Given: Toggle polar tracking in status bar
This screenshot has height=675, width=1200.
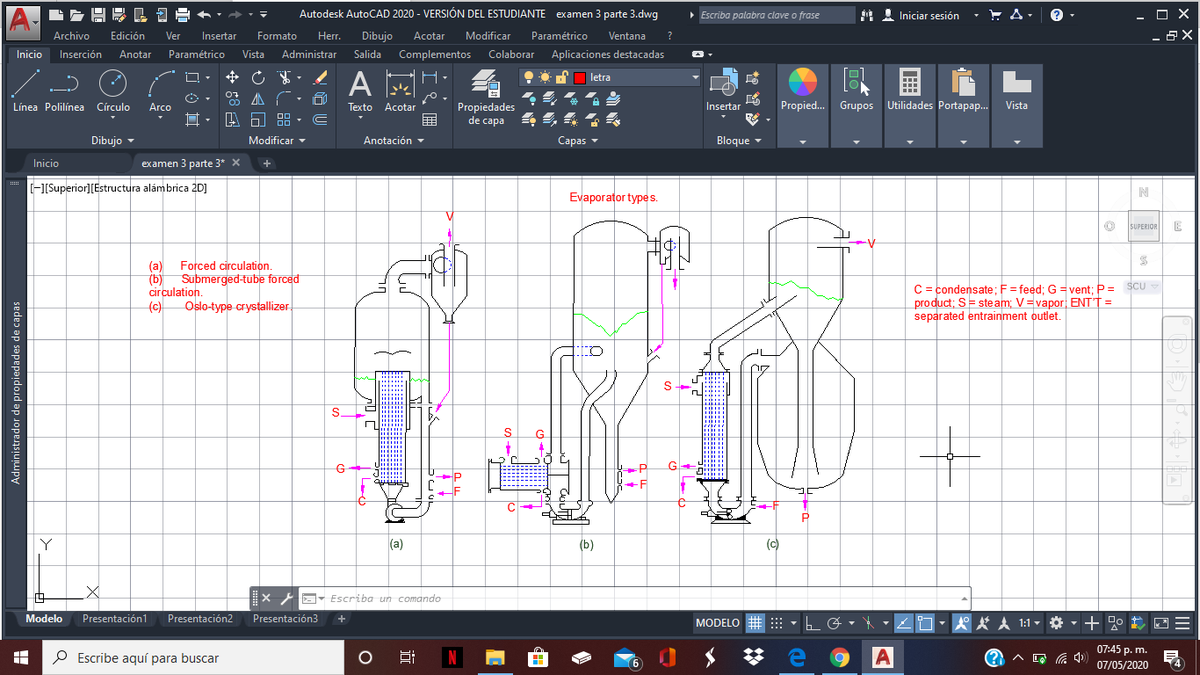Looking at the screenshot, I should pyautogui.click(x=835, y=623).
